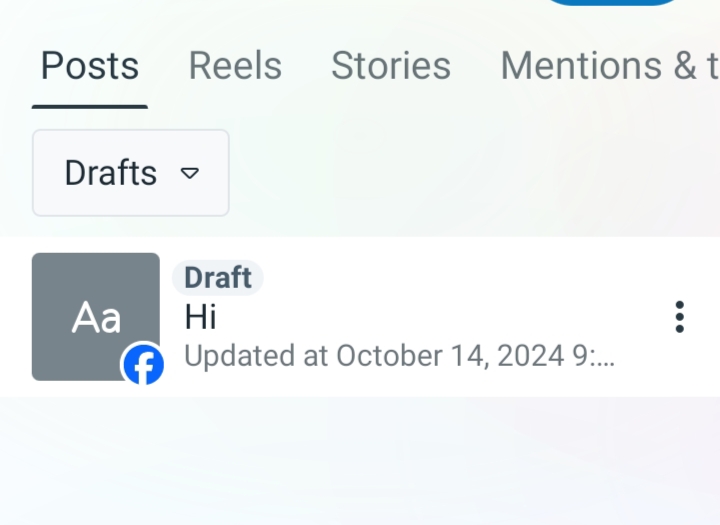This screenshot has height=525, width=720.
Task: Click the Draft status badge
Action: pos(218,277)
